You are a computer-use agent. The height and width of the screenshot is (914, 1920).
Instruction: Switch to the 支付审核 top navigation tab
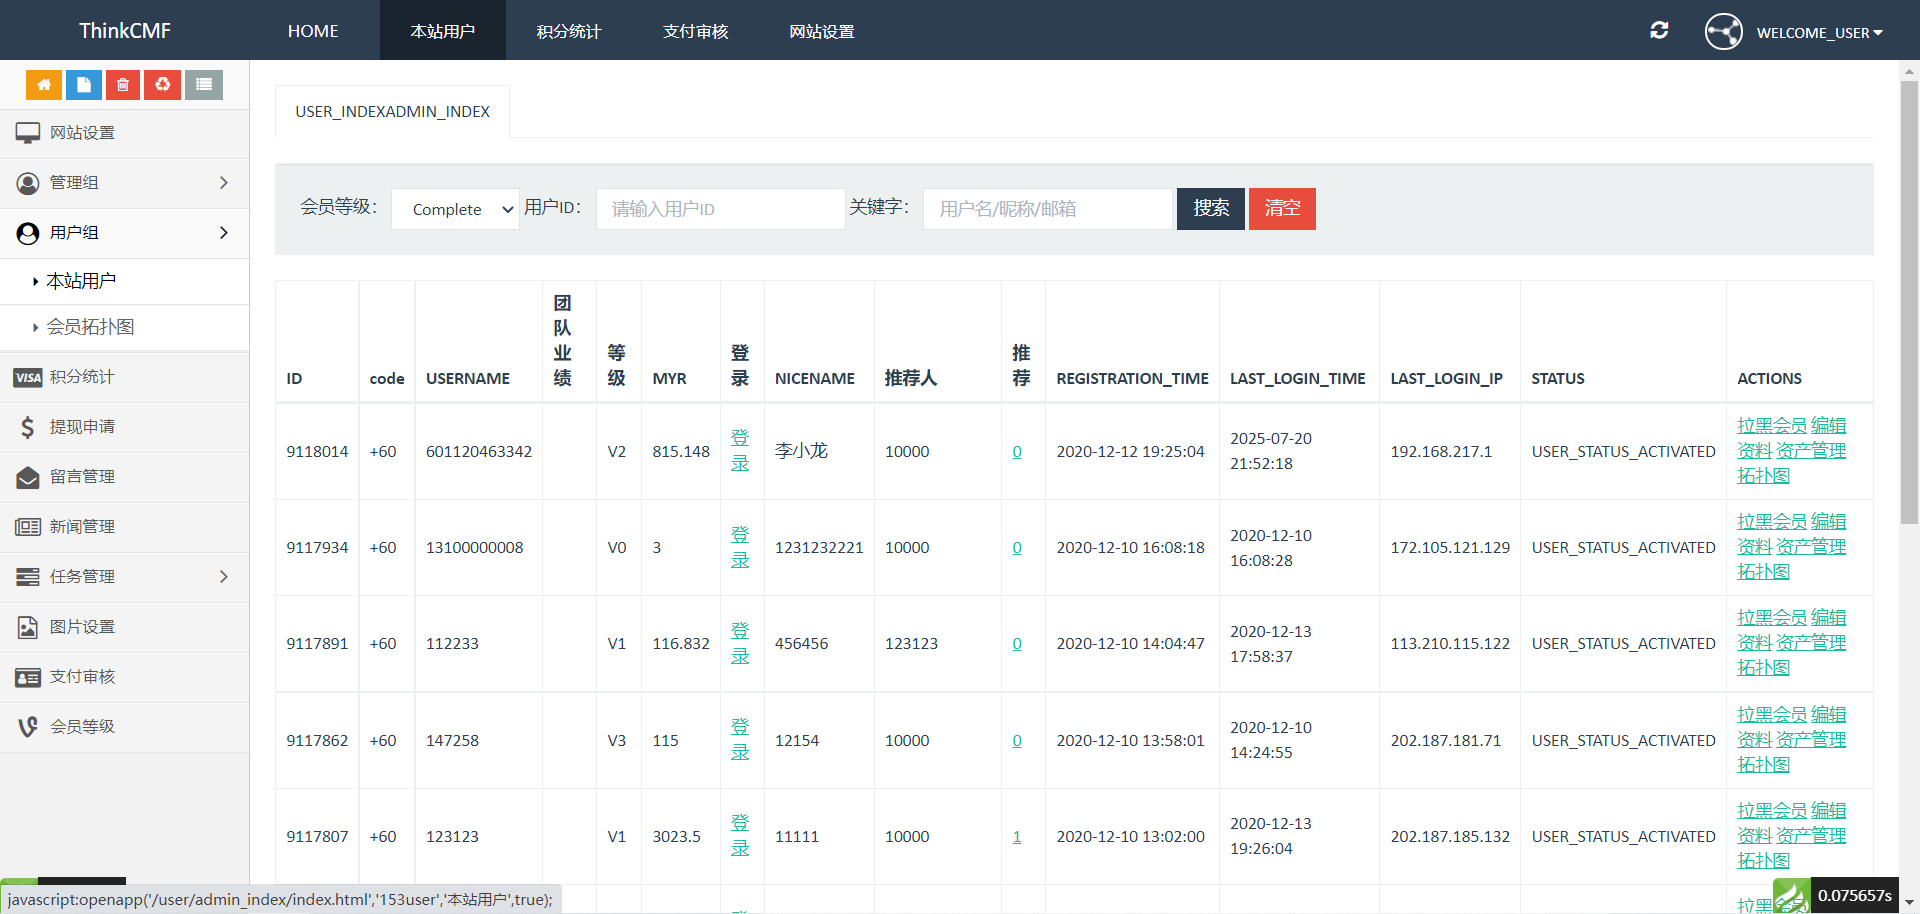point(695,31)
